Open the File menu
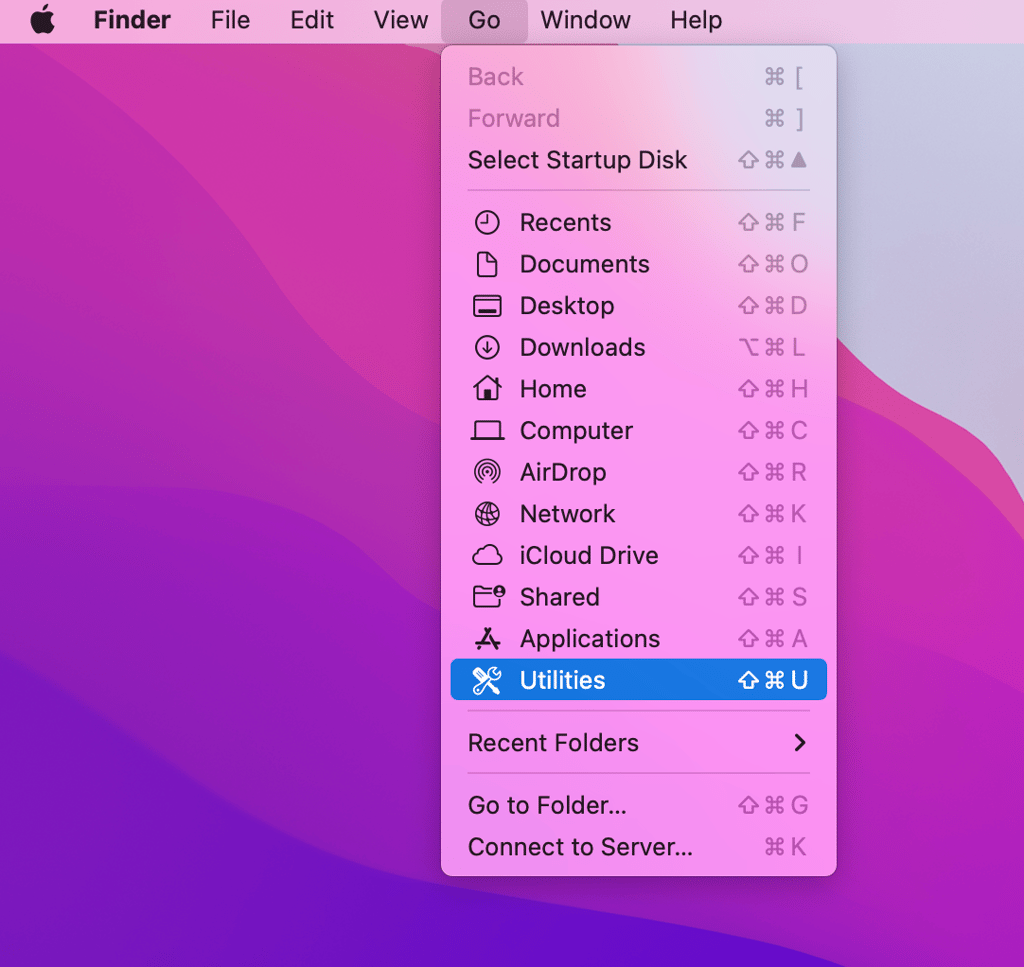 230,20
